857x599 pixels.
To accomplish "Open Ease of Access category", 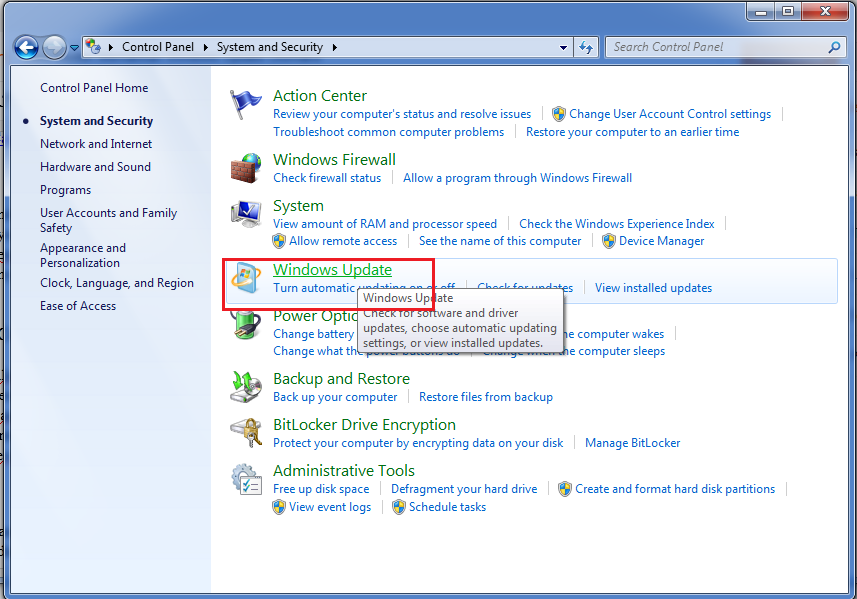I will [78, 306].
